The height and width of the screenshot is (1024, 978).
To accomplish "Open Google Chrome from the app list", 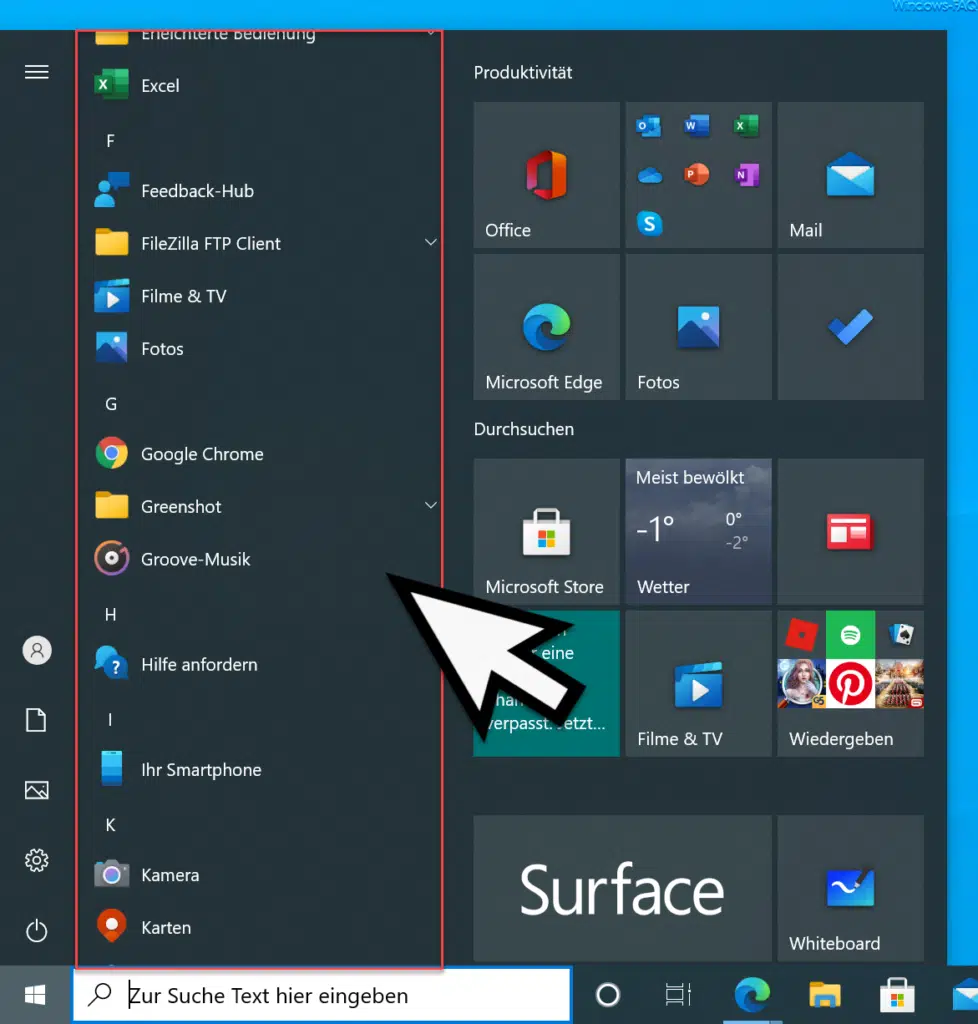I will pos(200,453).
